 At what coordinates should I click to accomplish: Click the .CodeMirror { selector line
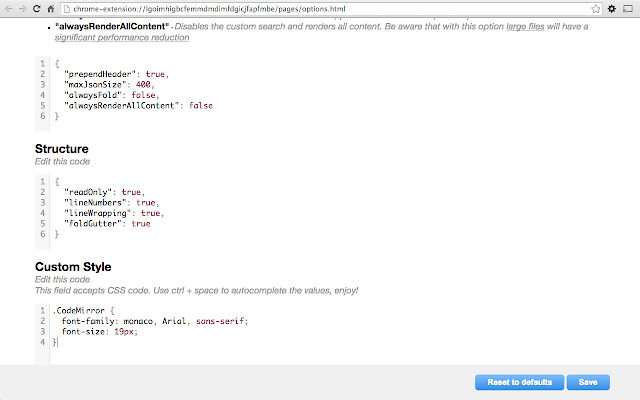(84, 311)
